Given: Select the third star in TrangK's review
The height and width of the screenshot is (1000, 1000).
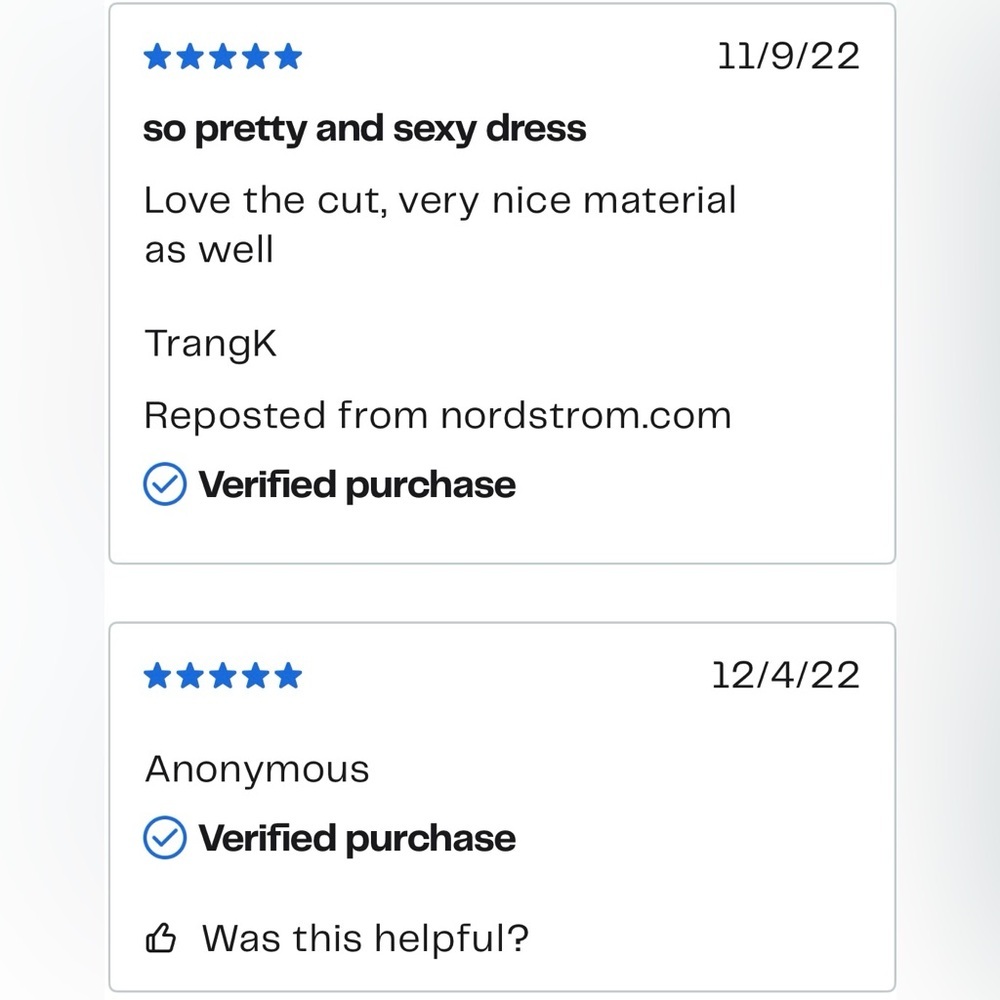Looking at the screenshot, I should [x=223, y=57].
